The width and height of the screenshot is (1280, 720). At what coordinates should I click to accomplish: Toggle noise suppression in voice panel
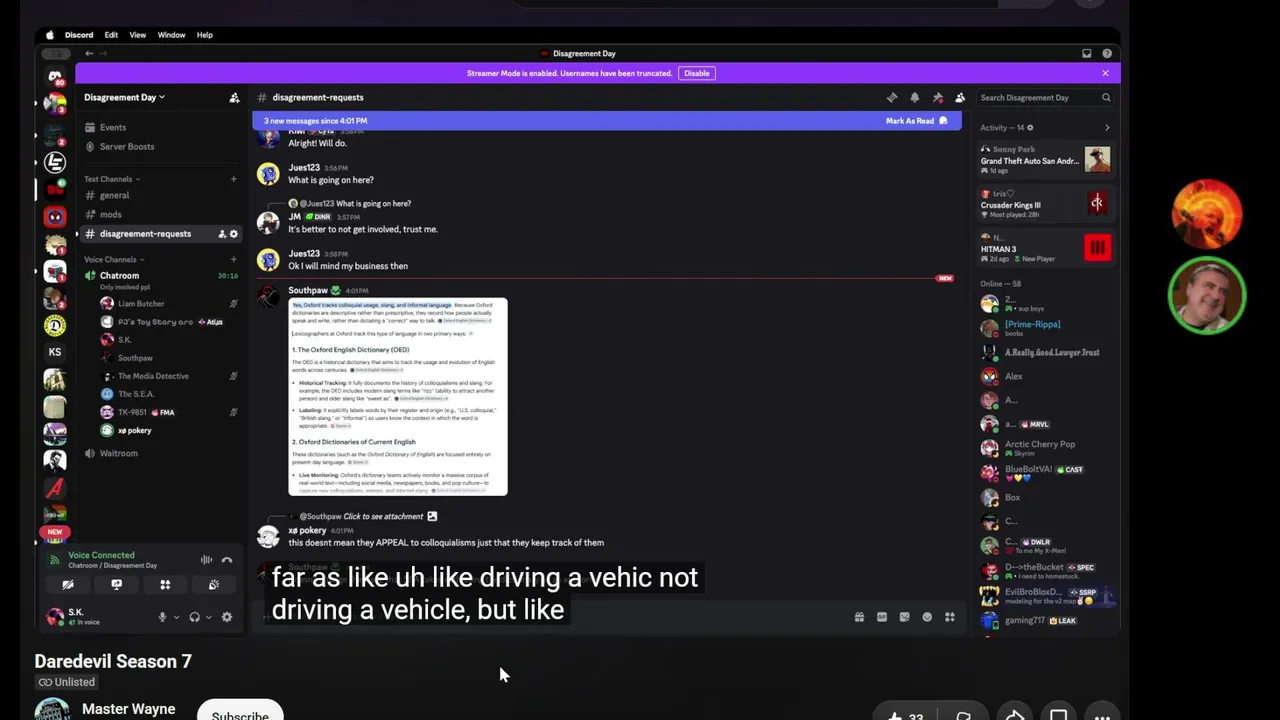[206, 560]
